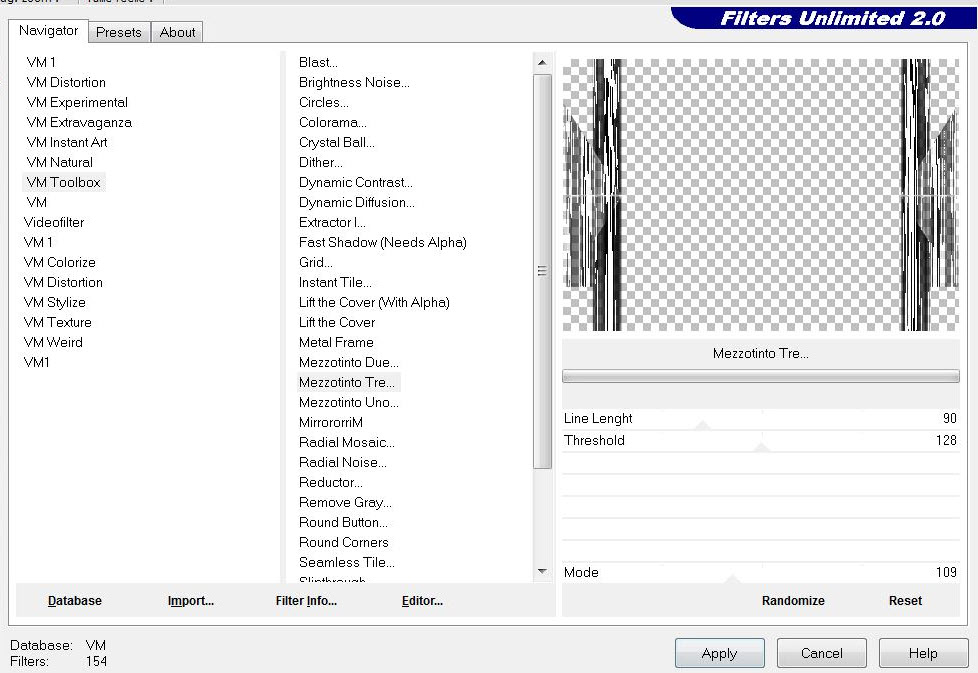
Task: Open the Database menu button
Action: [x=75, y=601]
